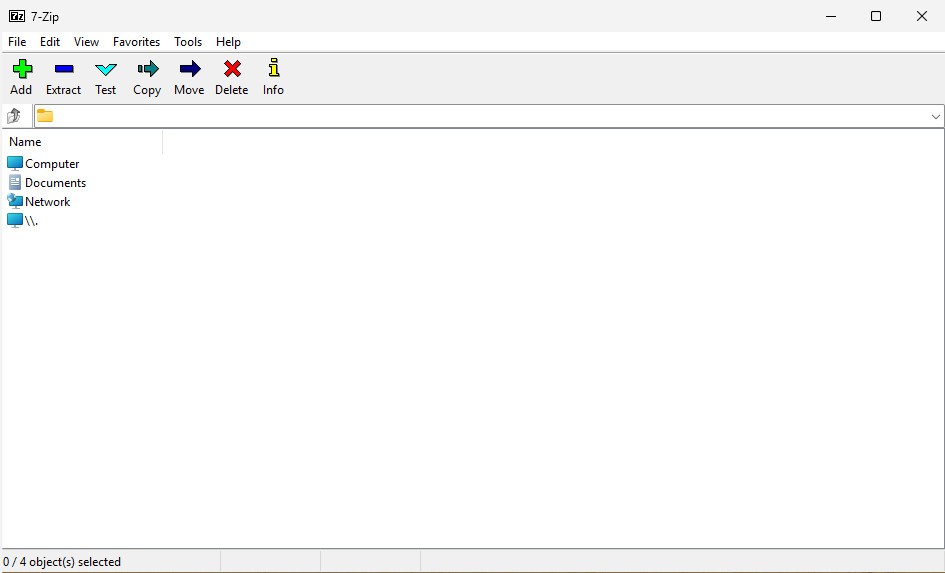
Task: Hit the red Delete X icon
Action: coord(231,69)
